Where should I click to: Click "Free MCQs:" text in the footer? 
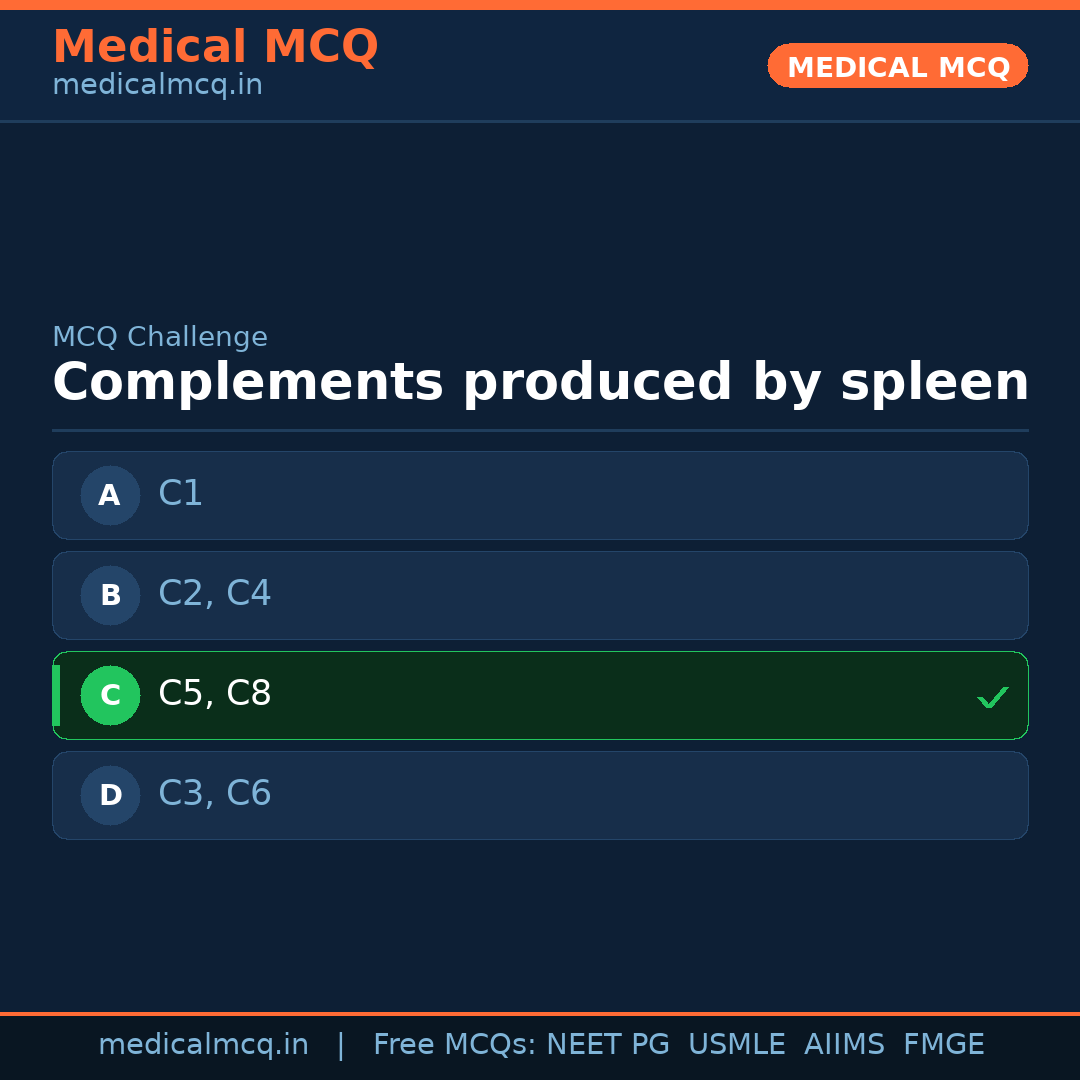point(455,1045)
